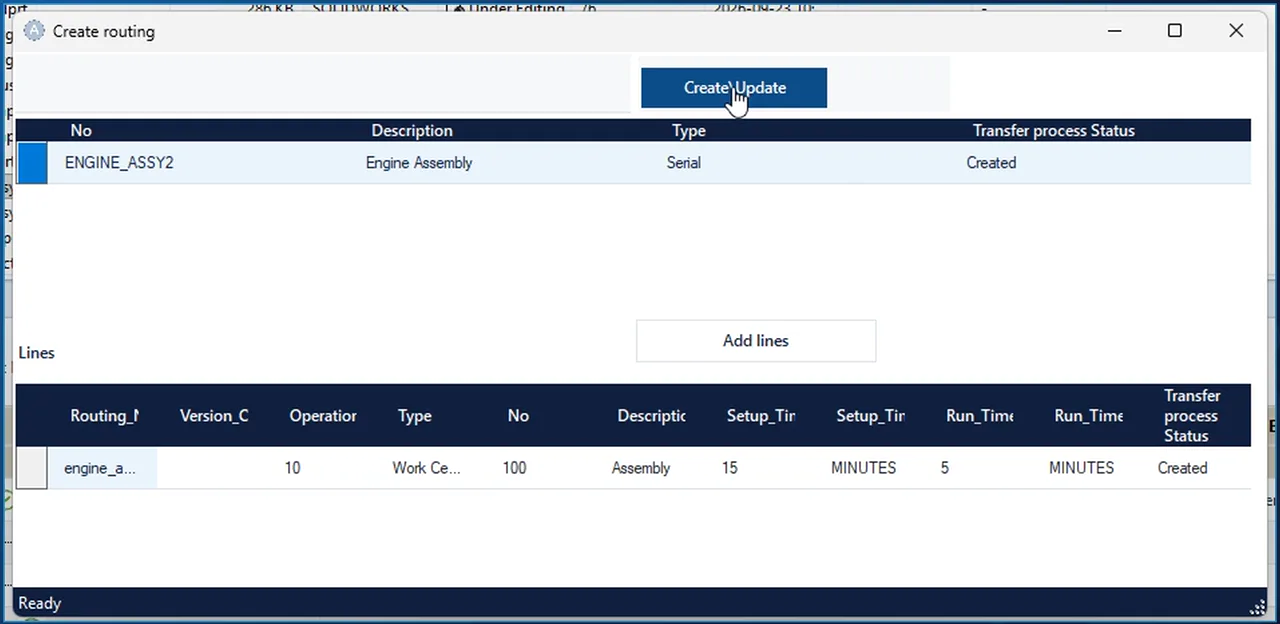This screenshot has width=1280, height=624.
Task: Click the Transfer process Status header in Lines grid
Action: click(1192, 416)
